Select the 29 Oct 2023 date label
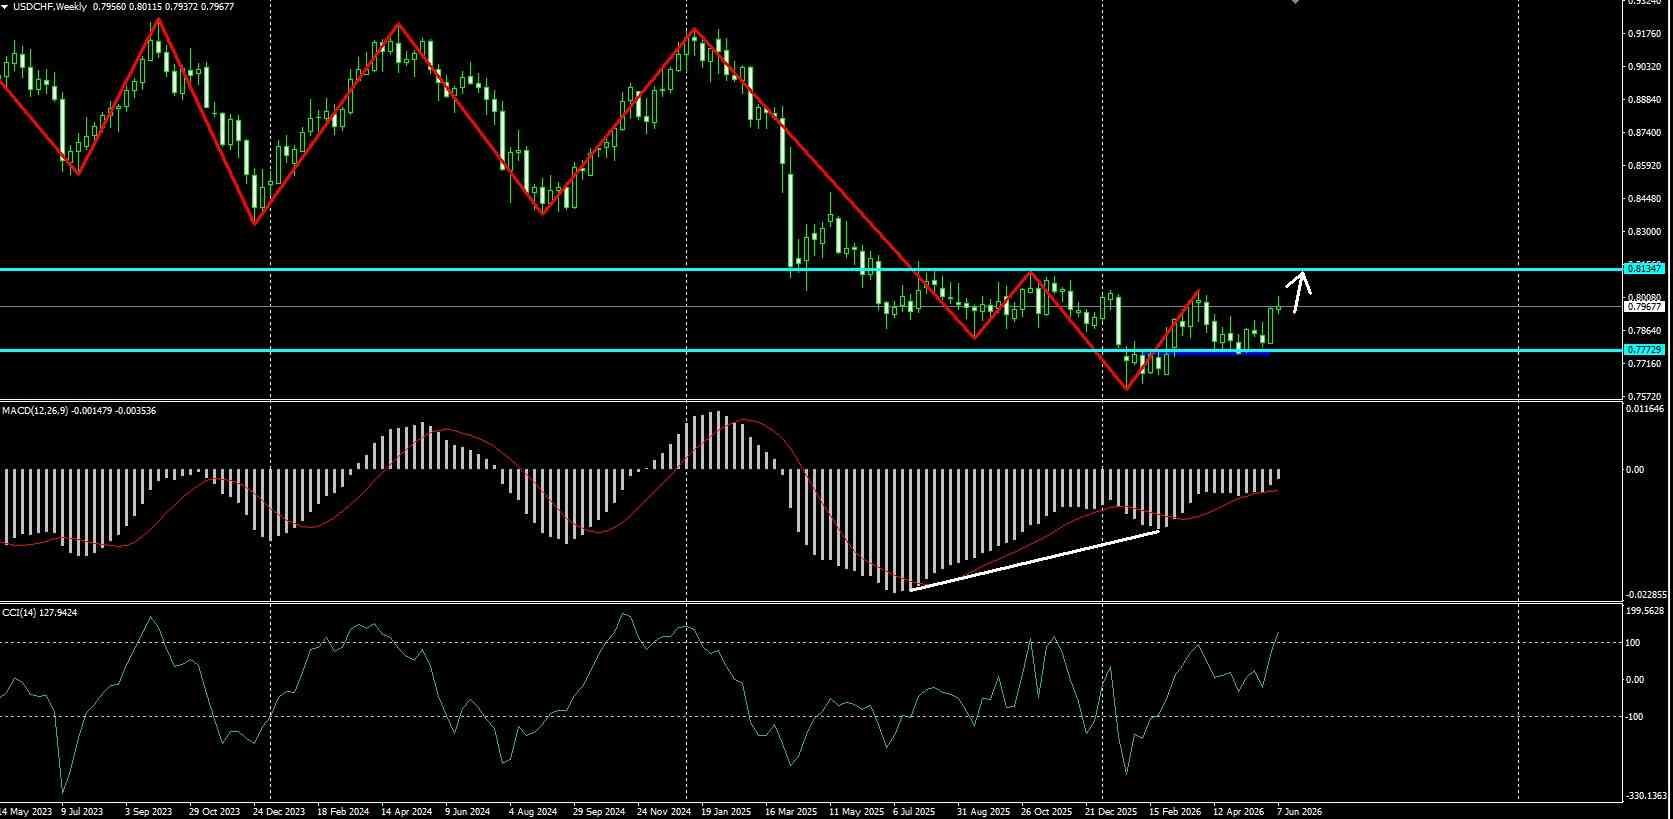1673x819 pixels. pyautogui.click(x=213, y=812)
